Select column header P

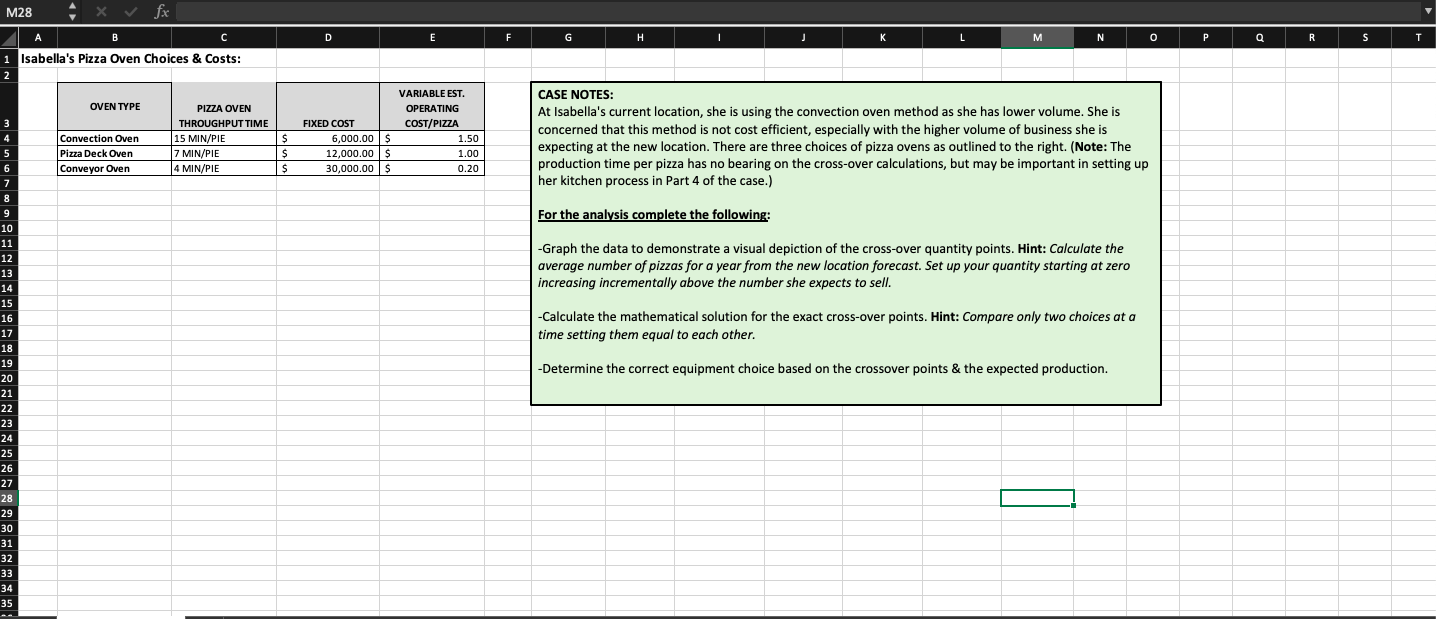(x=1205, y=40)
